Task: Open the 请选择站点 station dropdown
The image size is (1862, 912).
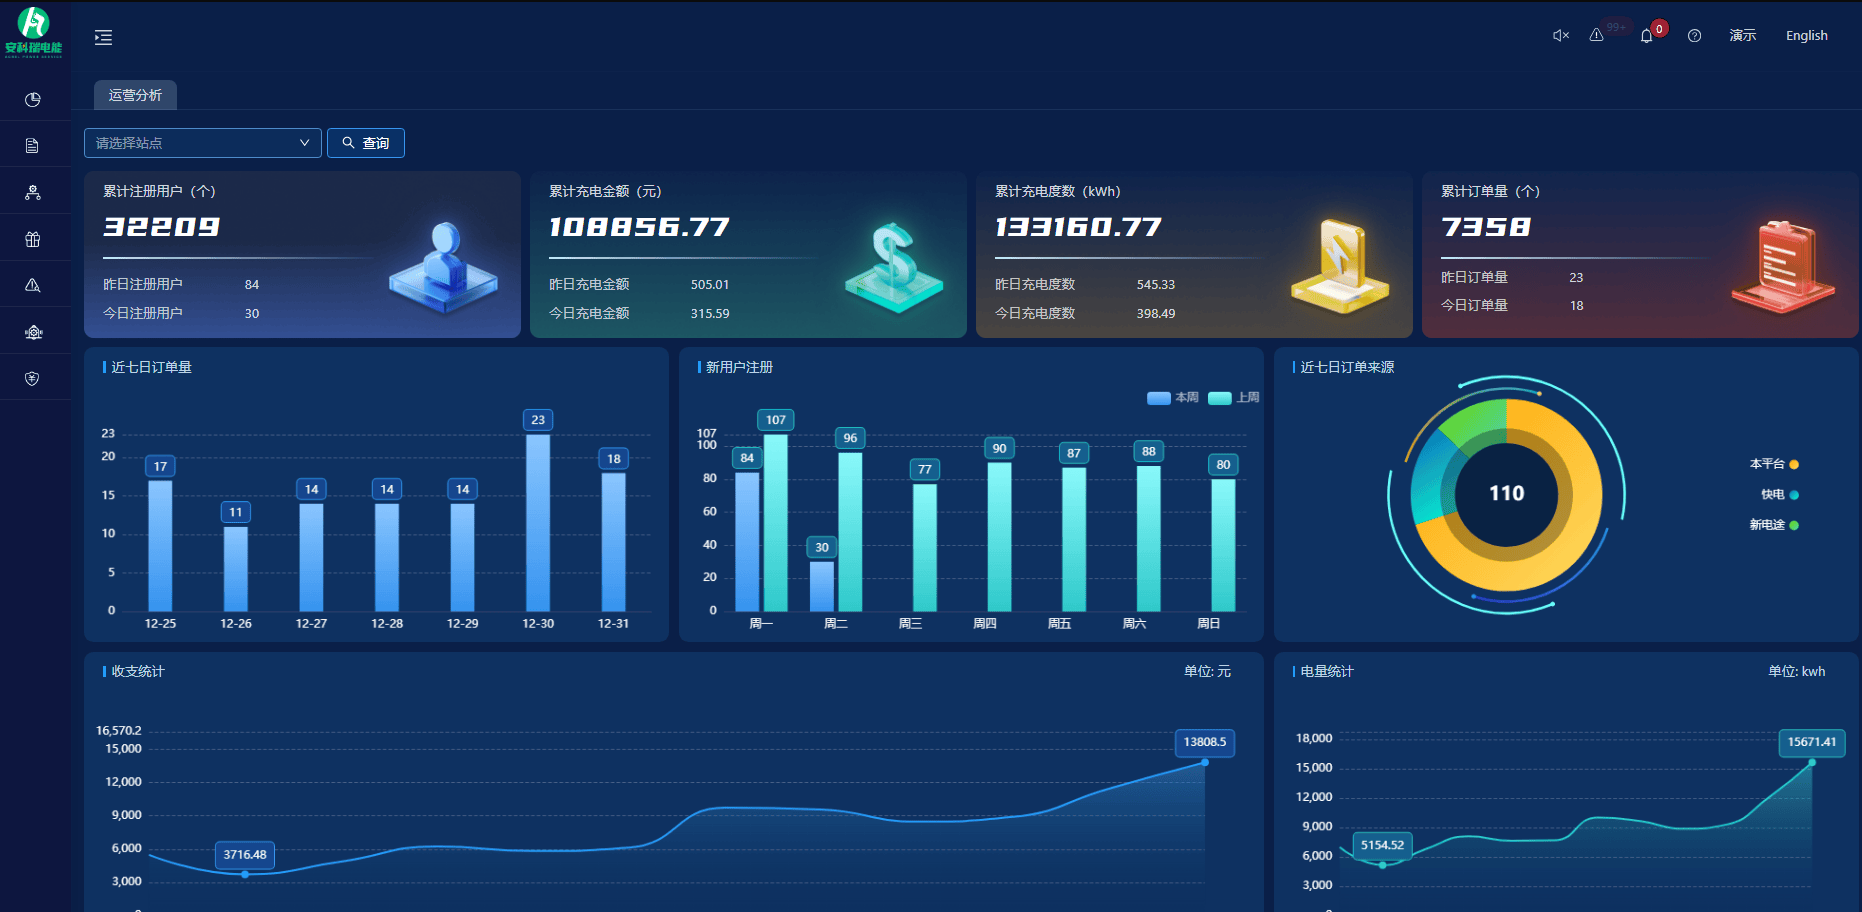Action: tap(203, 143)
